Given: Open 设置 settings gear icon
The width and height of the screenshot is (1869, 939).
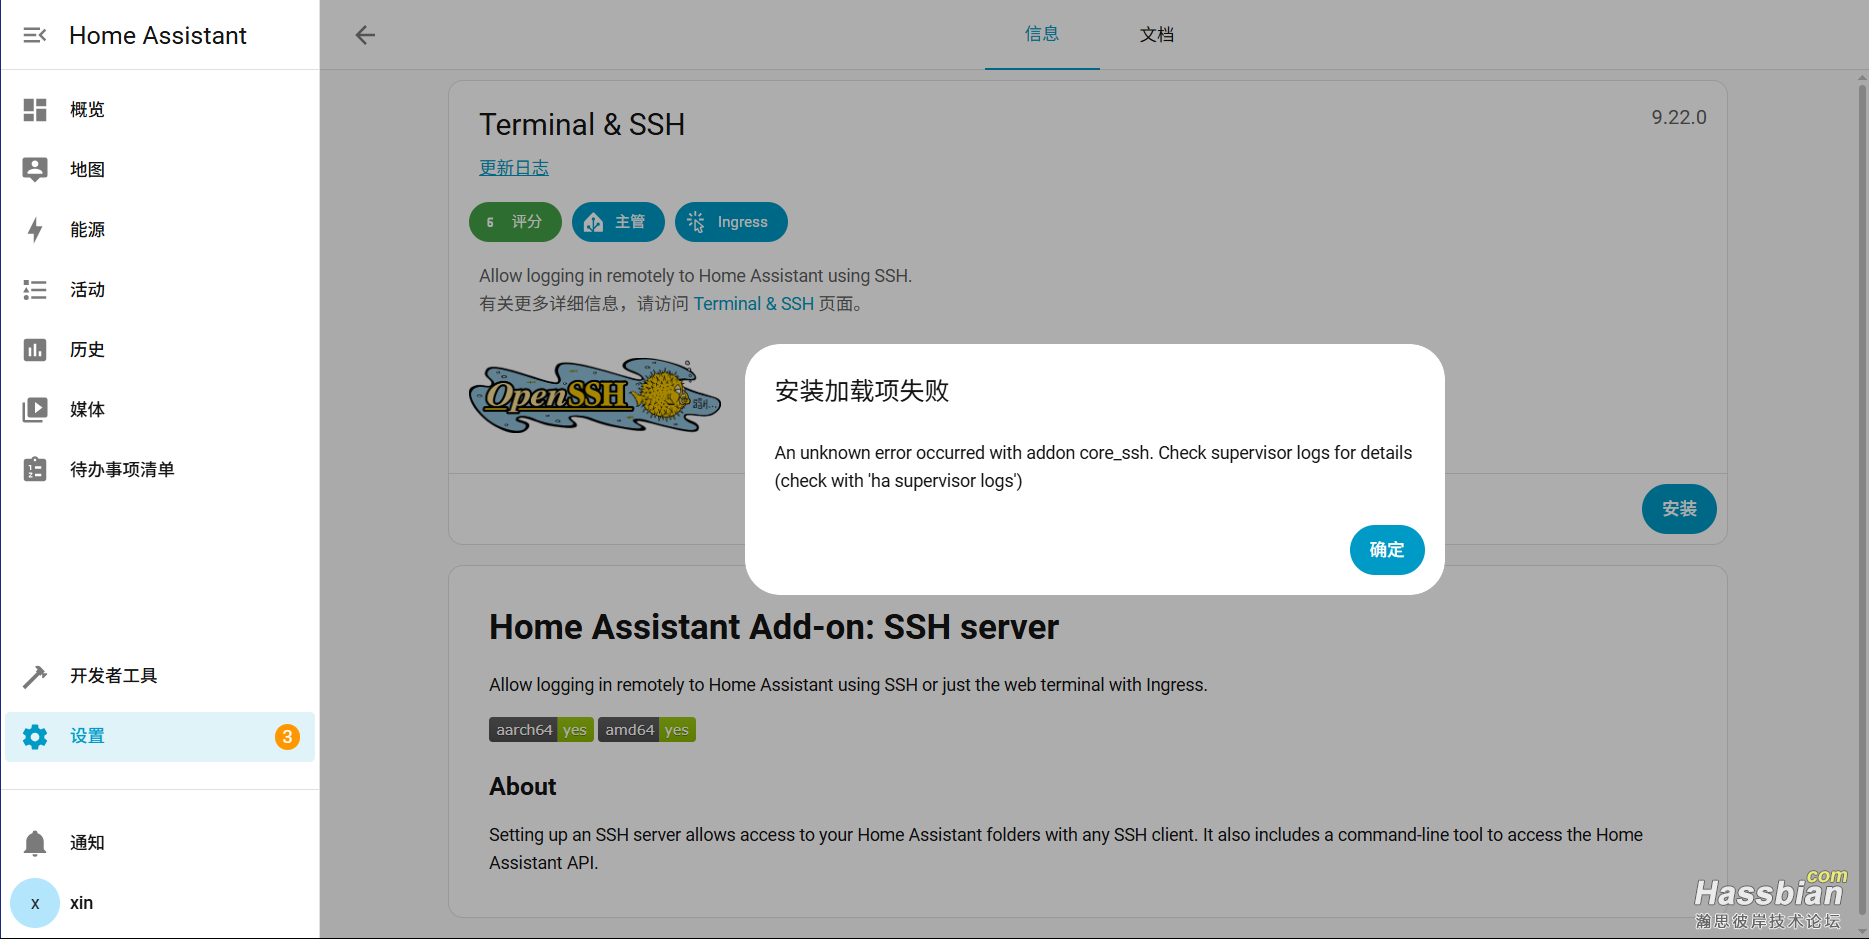Looking at the screenshot, I should [35, 737].
